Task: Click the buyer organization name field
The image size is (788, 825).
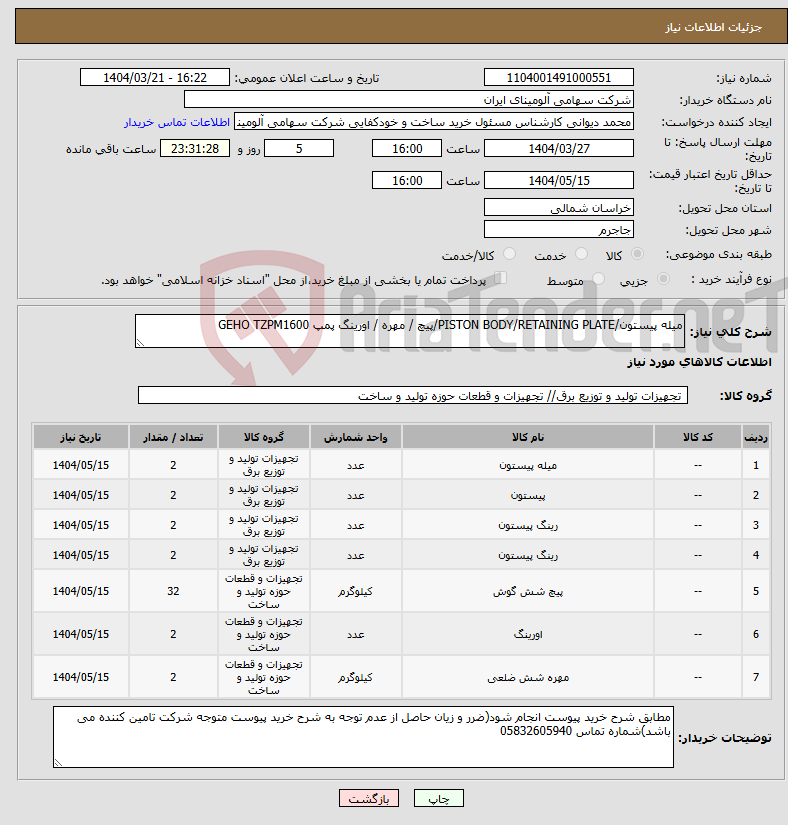Action: 409,99
